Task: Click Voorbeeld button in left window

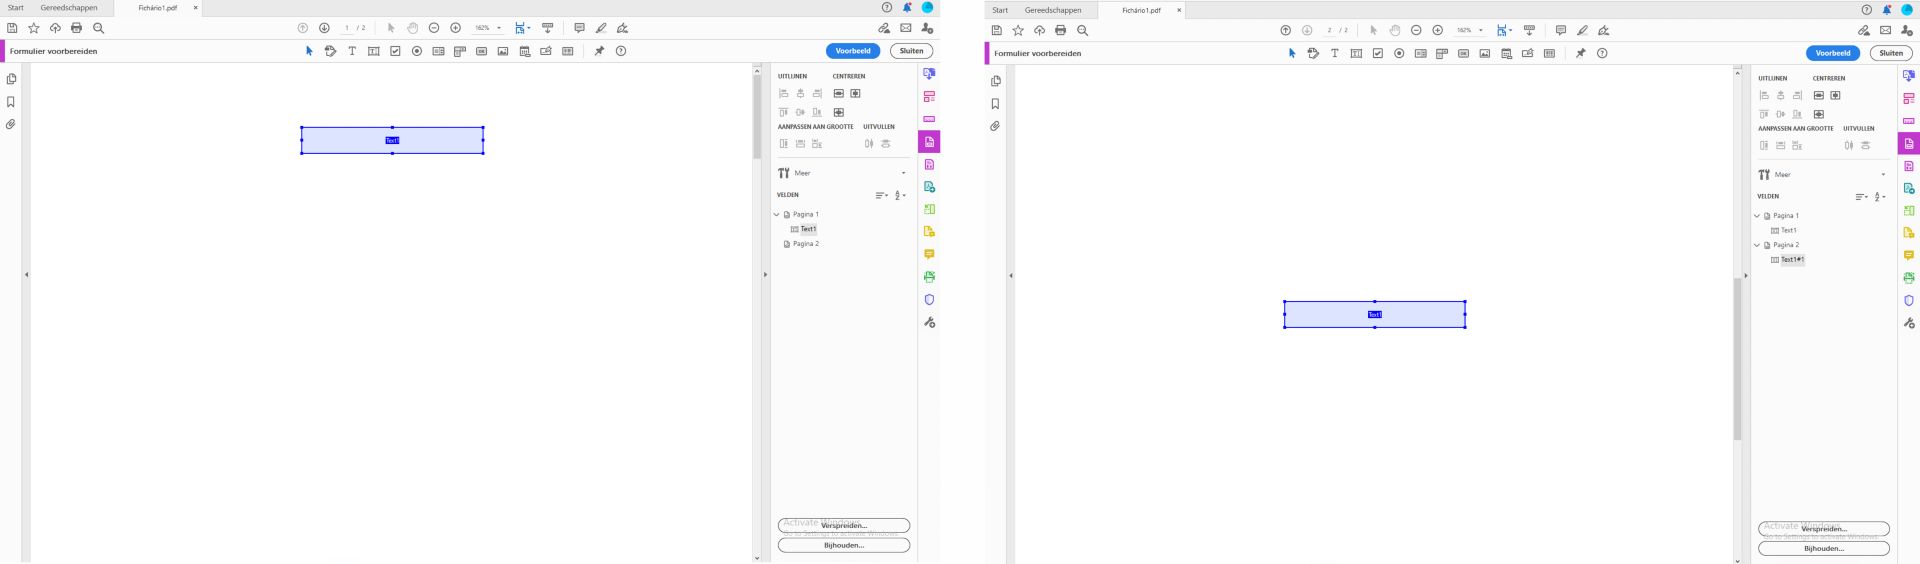Action: [853, 51]
